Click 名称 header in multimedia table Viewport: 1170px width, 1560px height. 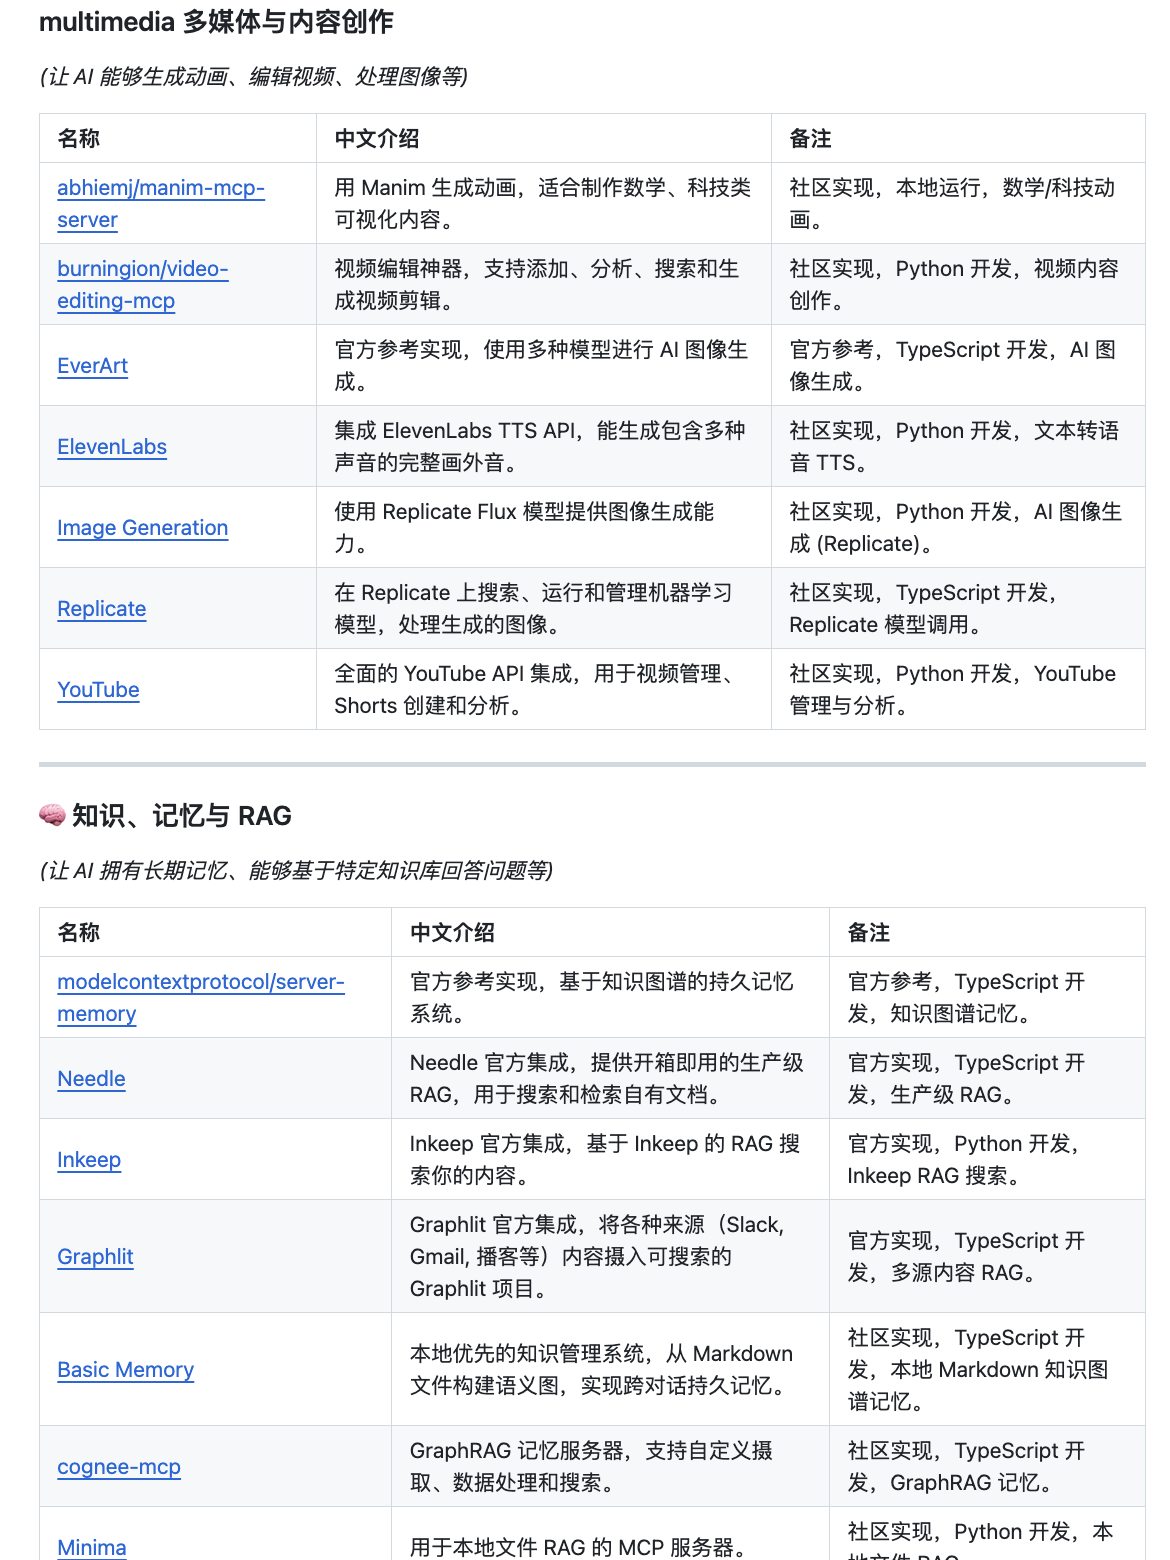pos(79,139)
